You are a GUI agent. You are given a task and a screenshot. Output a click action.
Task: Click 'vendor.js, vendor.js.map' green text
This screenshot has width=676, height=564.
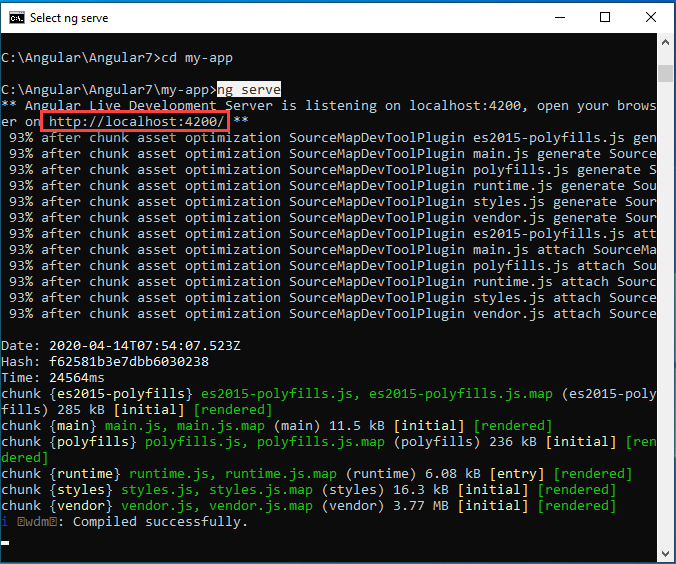[x=217, y=506]
